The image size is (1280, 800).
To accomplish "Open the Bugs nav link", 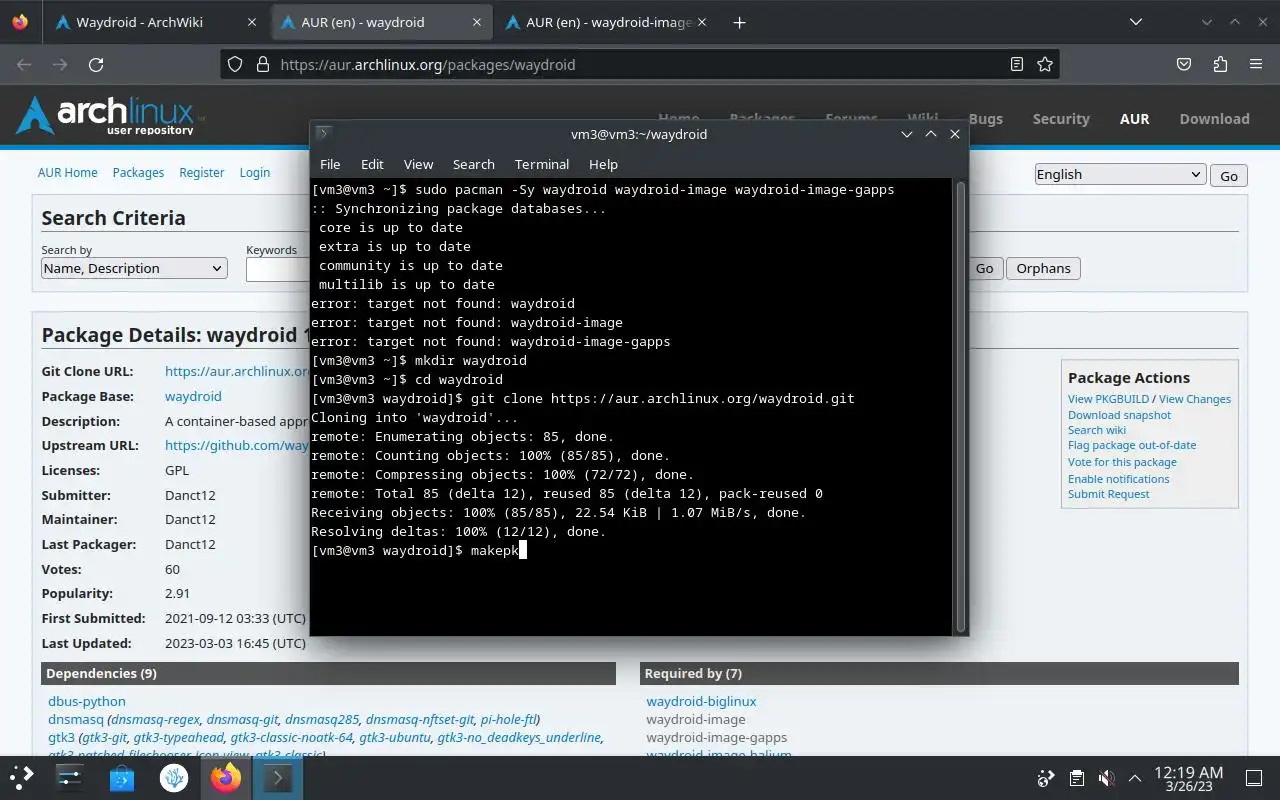I will (x=985, y=118).
